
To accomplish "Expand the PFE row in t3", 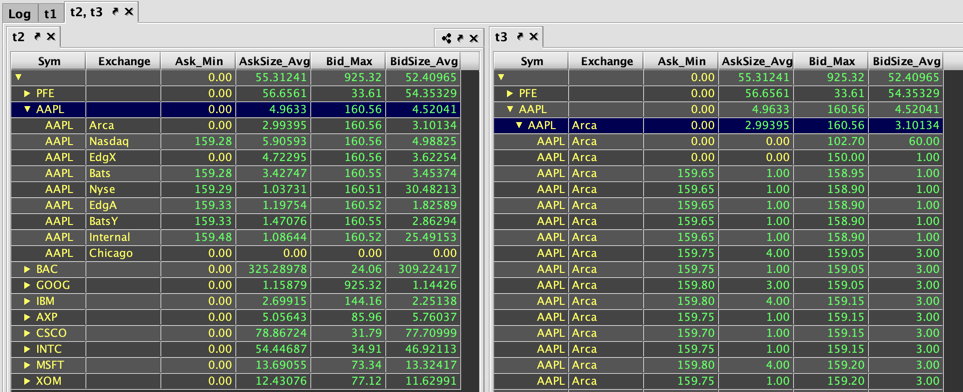I will (510, 93).
